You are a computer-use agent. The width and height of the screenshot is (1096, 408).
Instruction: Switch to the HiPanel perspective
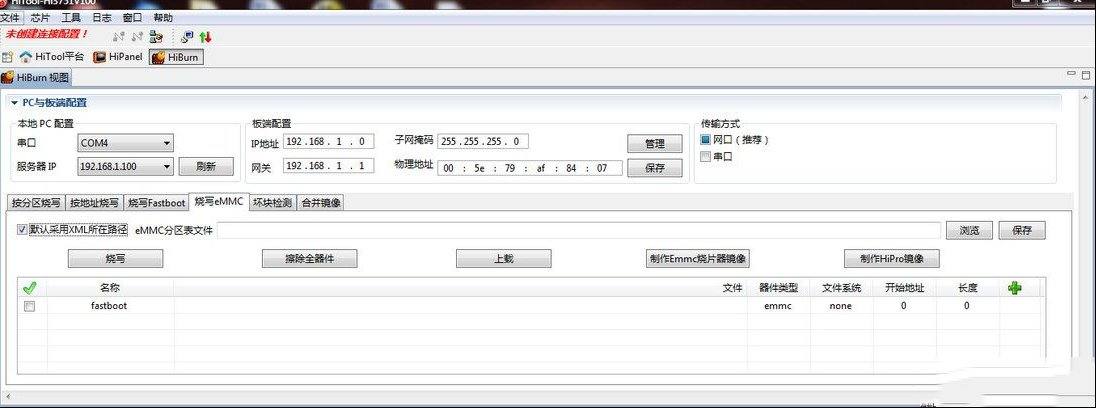[118, 57]
